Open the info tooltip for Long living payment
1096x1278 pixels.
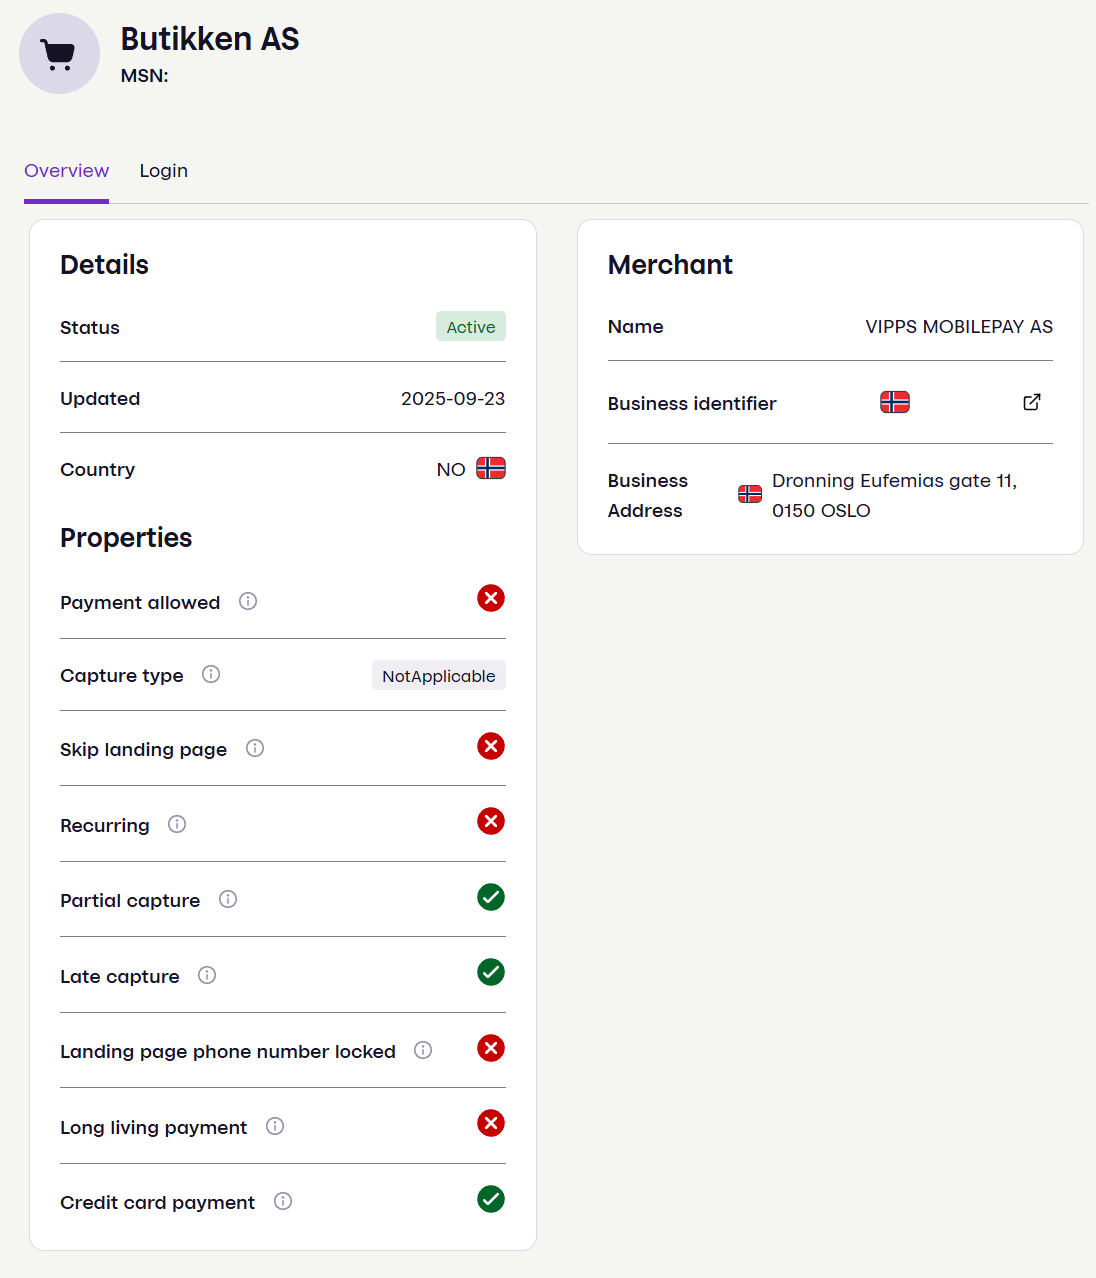coord(275,1126)
